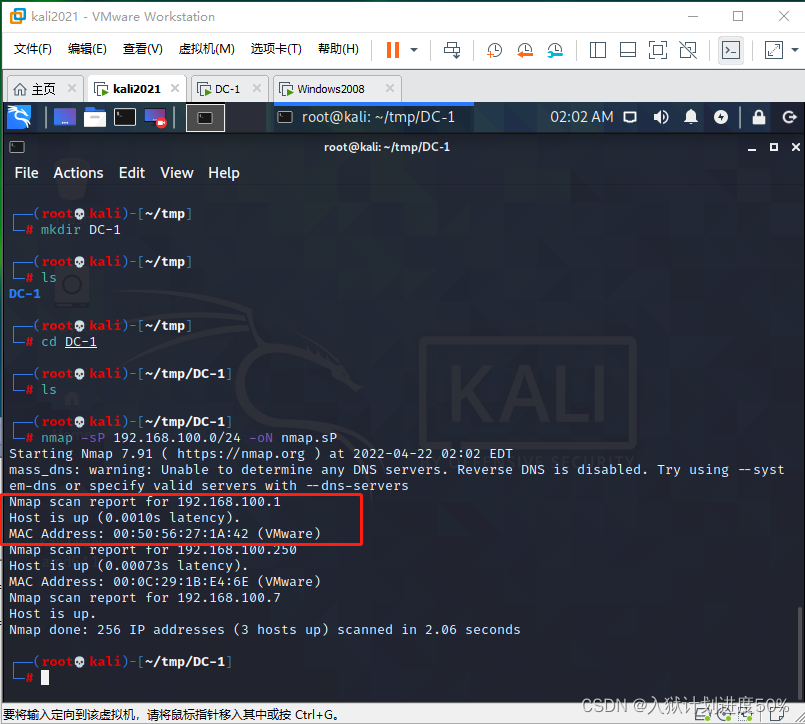Image resolution: width=805 pixels, height=724 pixels.
Task: Click the show desktop icon in Kali panel
Action: click(65, 117)
